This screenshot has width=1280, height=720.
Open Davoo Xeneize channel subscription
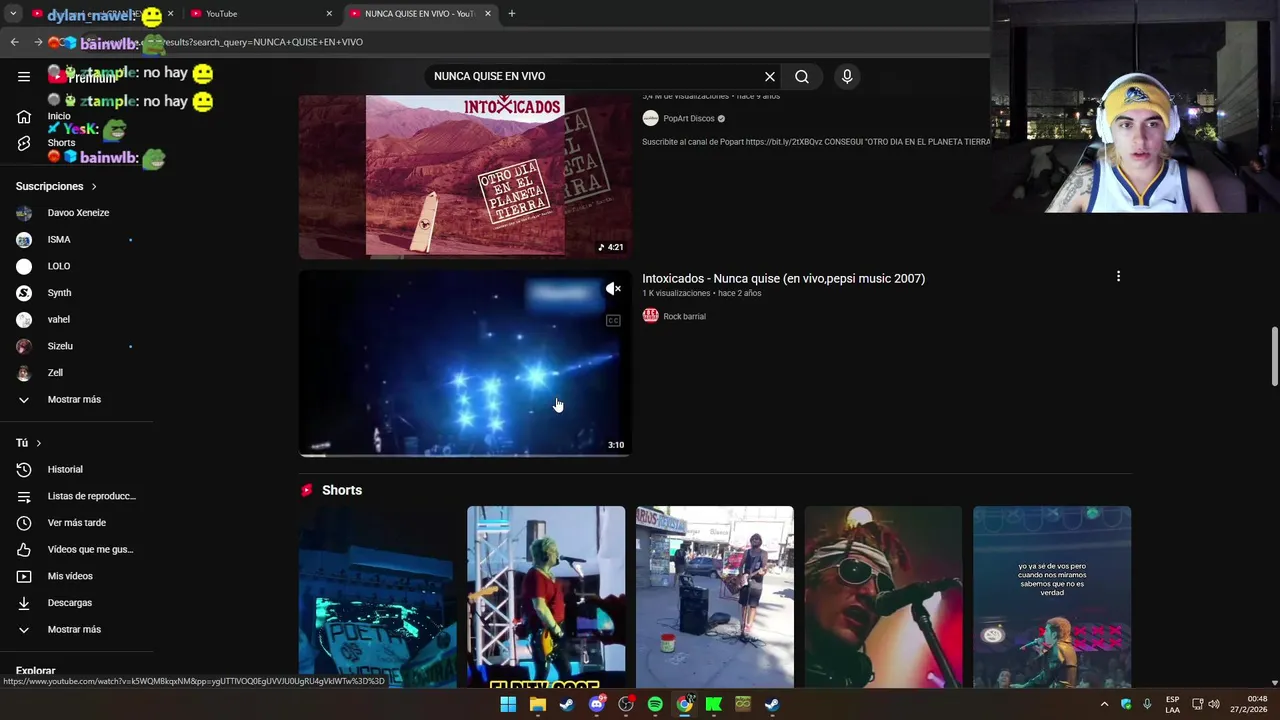click(x=76, y=212)
